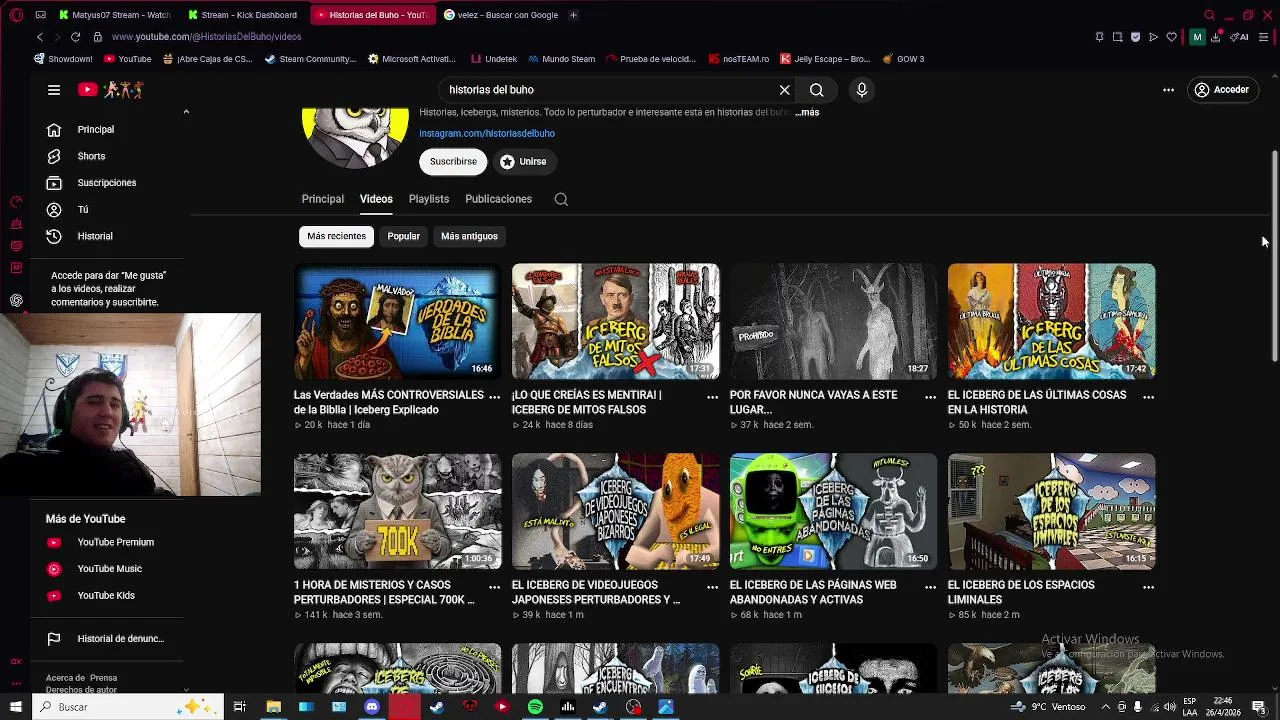This screenshot has height=720, width=1280.
Task: Open options for Espacios Liminales video
Action: [x=1148, y=587]
